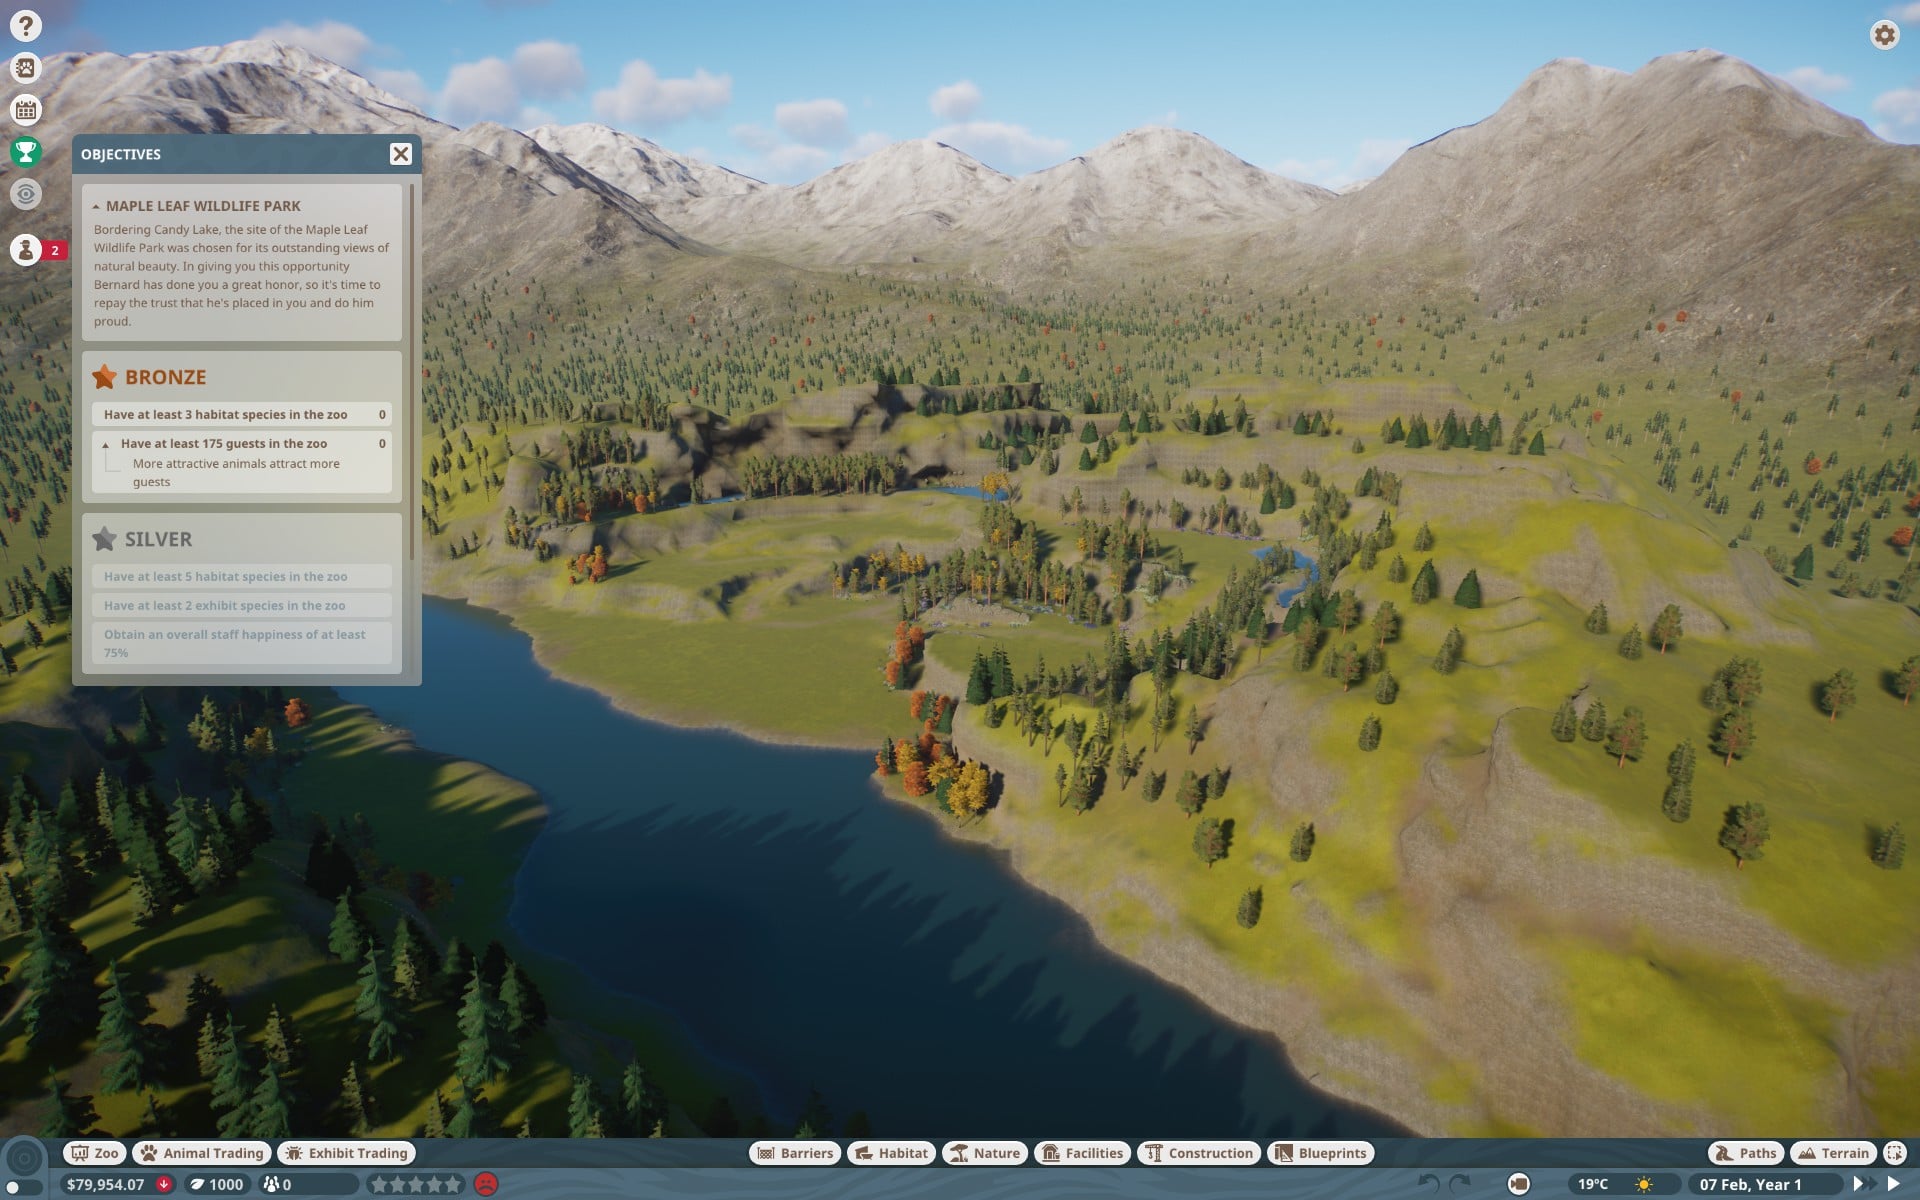Collapse the 175 guests objective details
Image resolution: width=1920 pixels, height=1200 pixels.
(105, 444)
